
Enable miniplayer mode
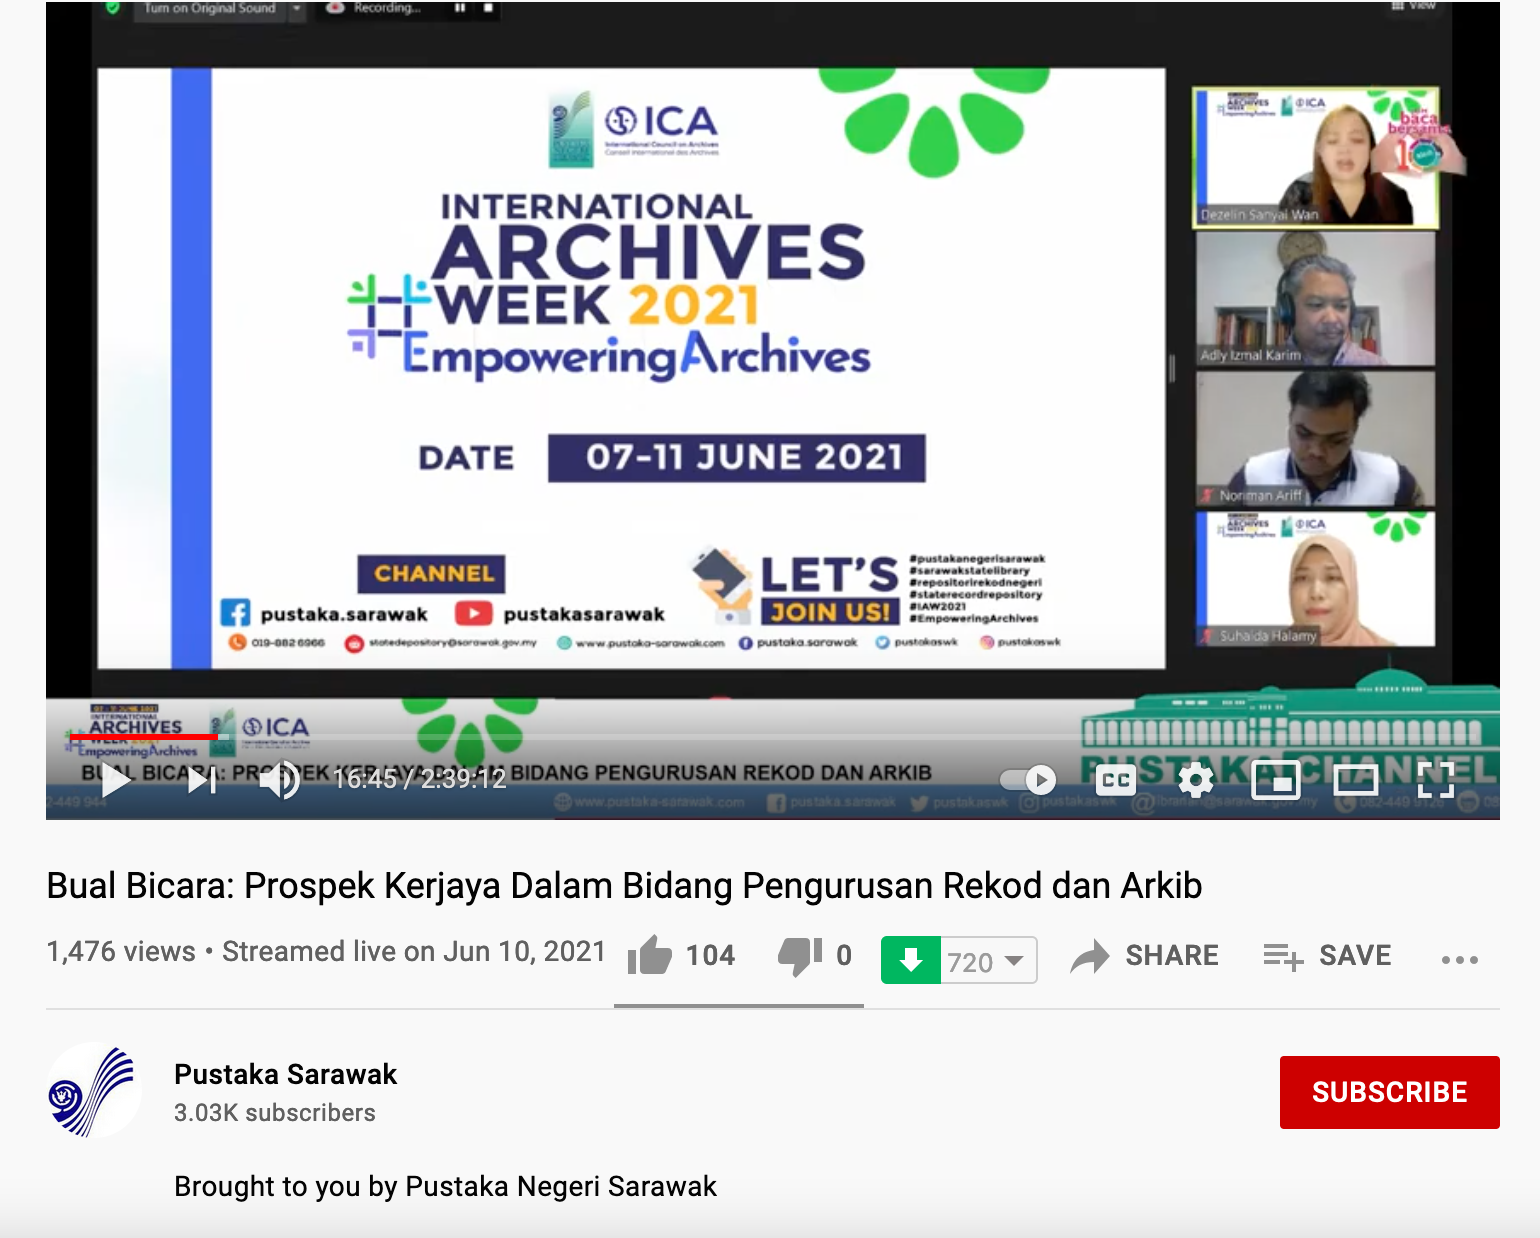pos(1276,780)
